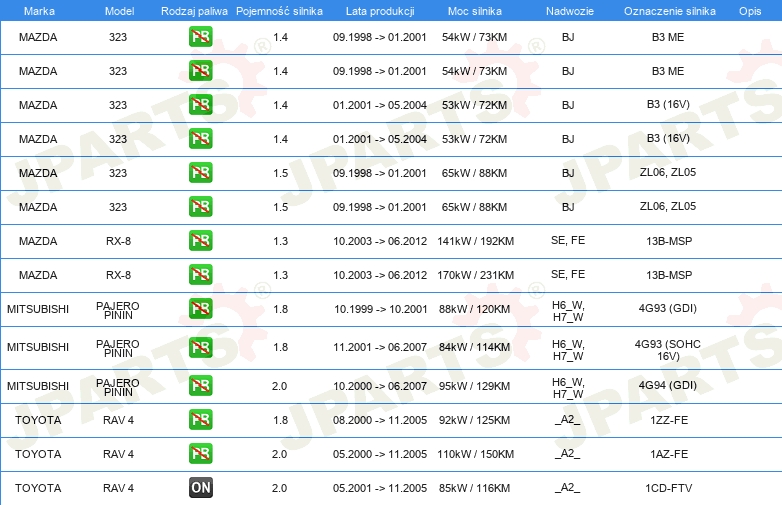Click body code H6_W, H7_W in 4G93 (GDI) row
Screen dimensions: 782x505
tap(568, 311)
